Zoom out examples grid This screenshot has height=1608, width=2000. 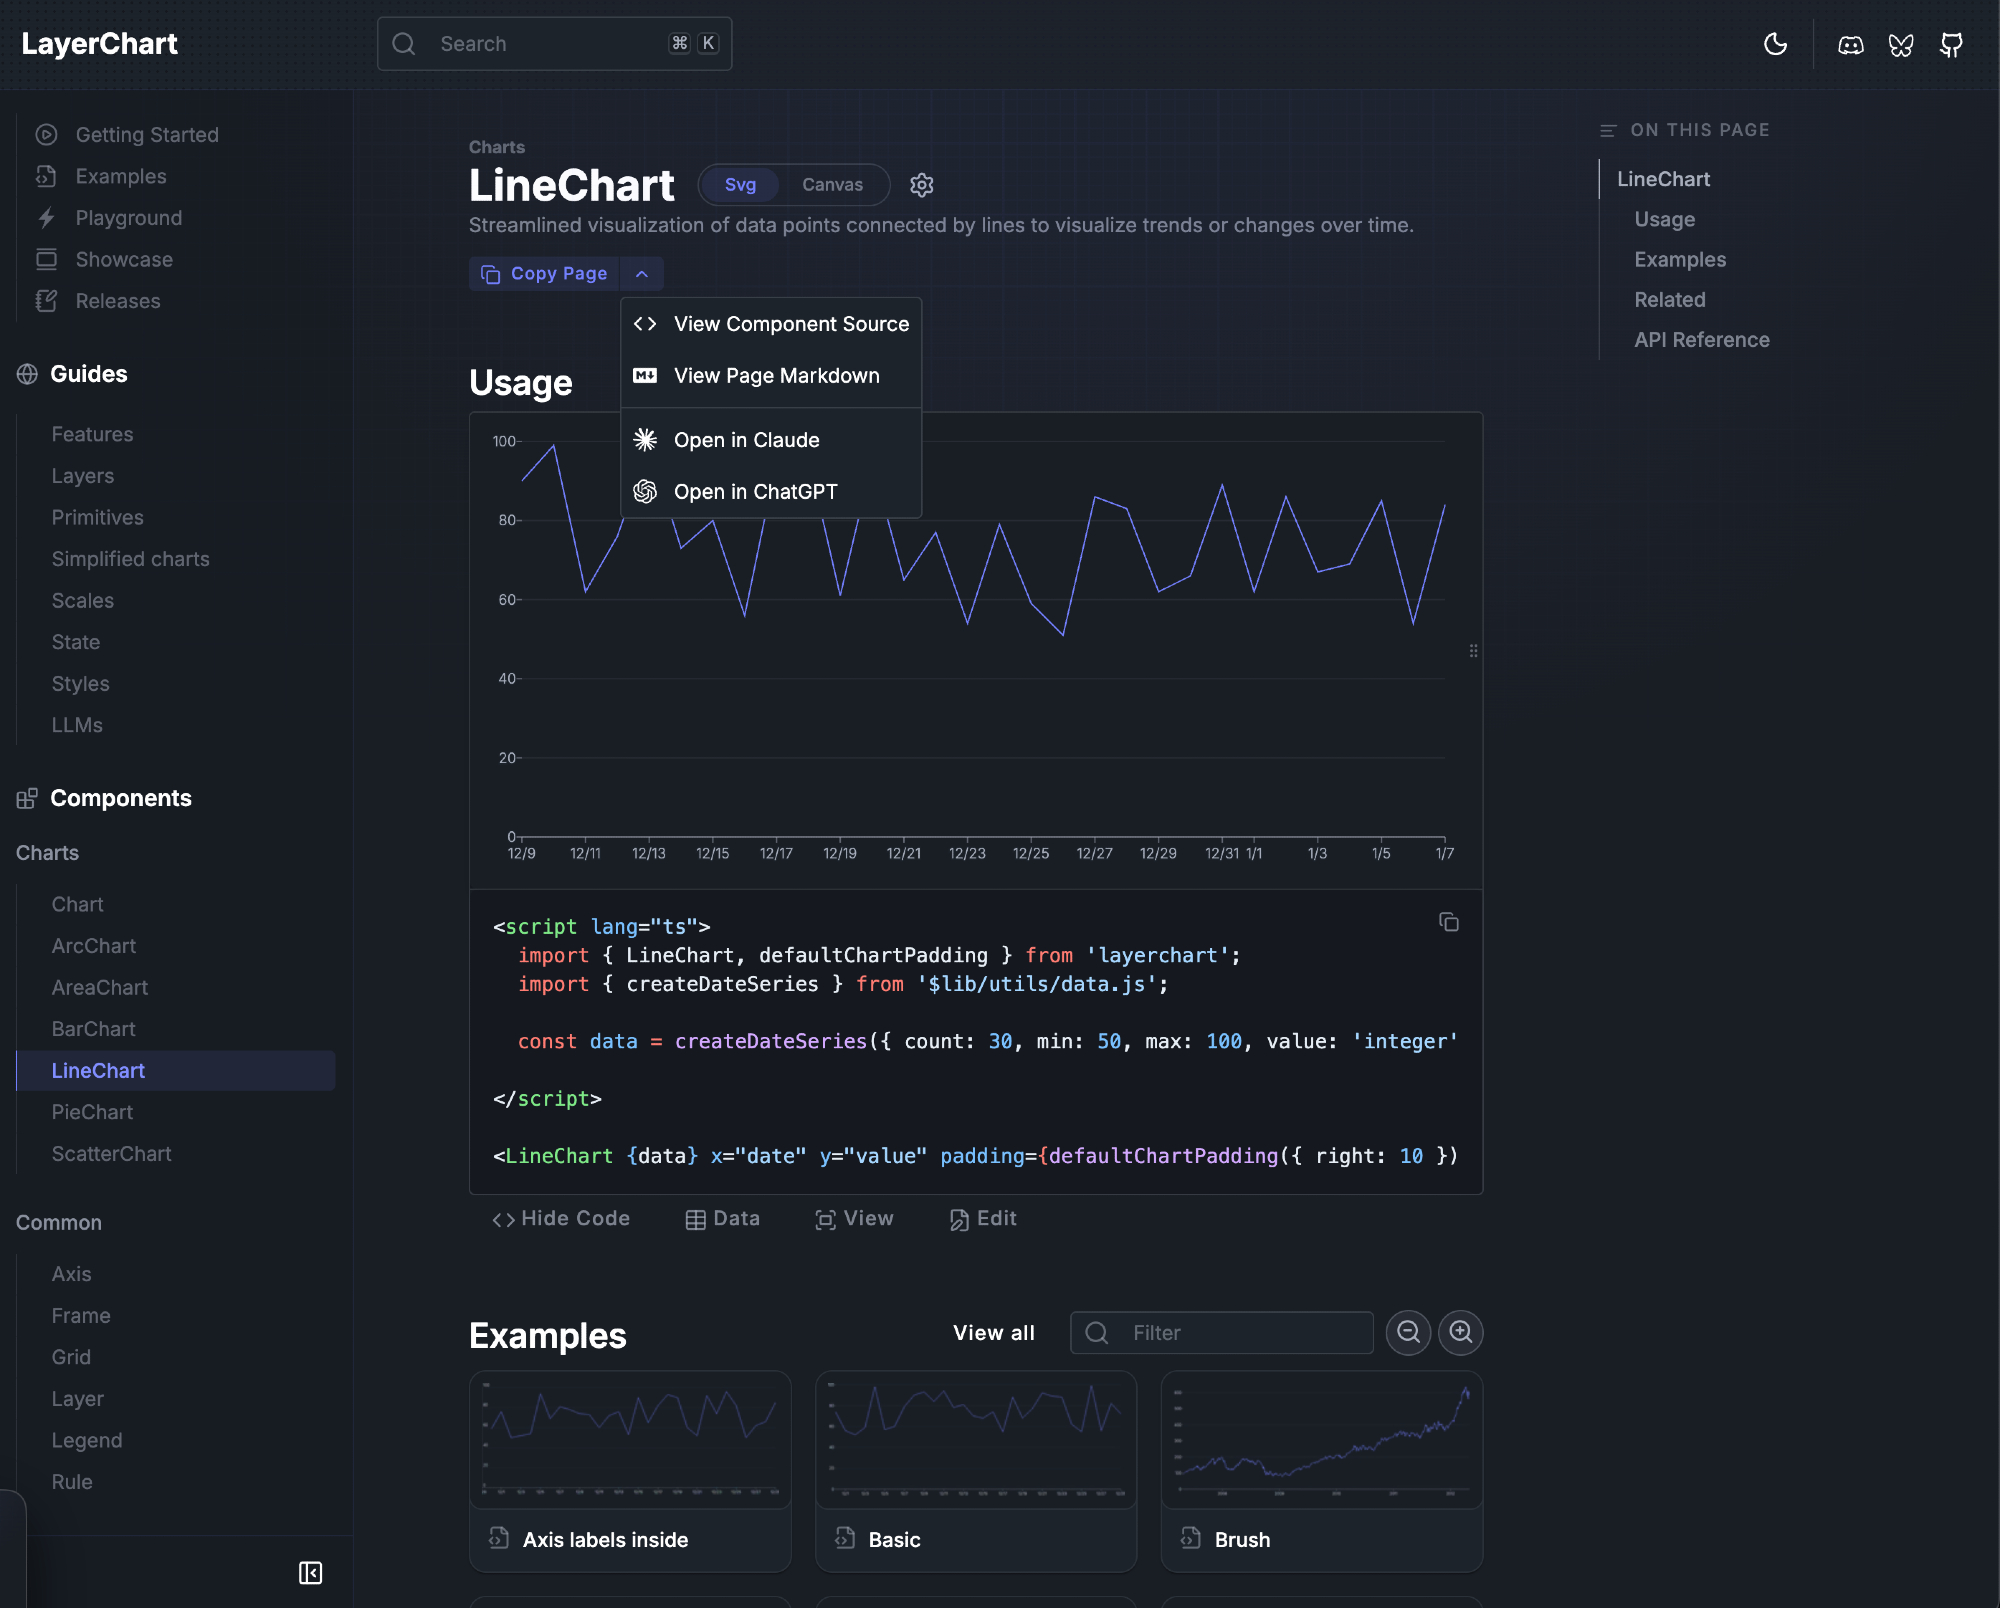pos(1408,1332)
